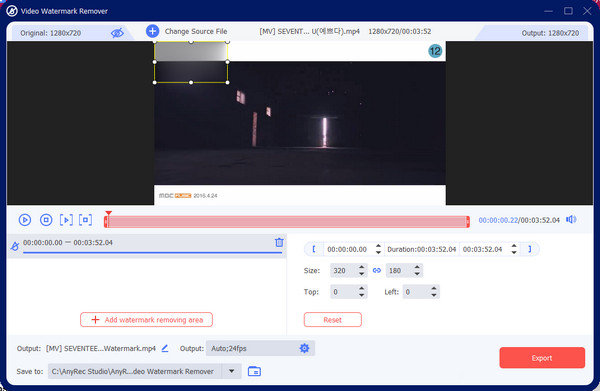Rename output file with pencil icon

[165, 348]
